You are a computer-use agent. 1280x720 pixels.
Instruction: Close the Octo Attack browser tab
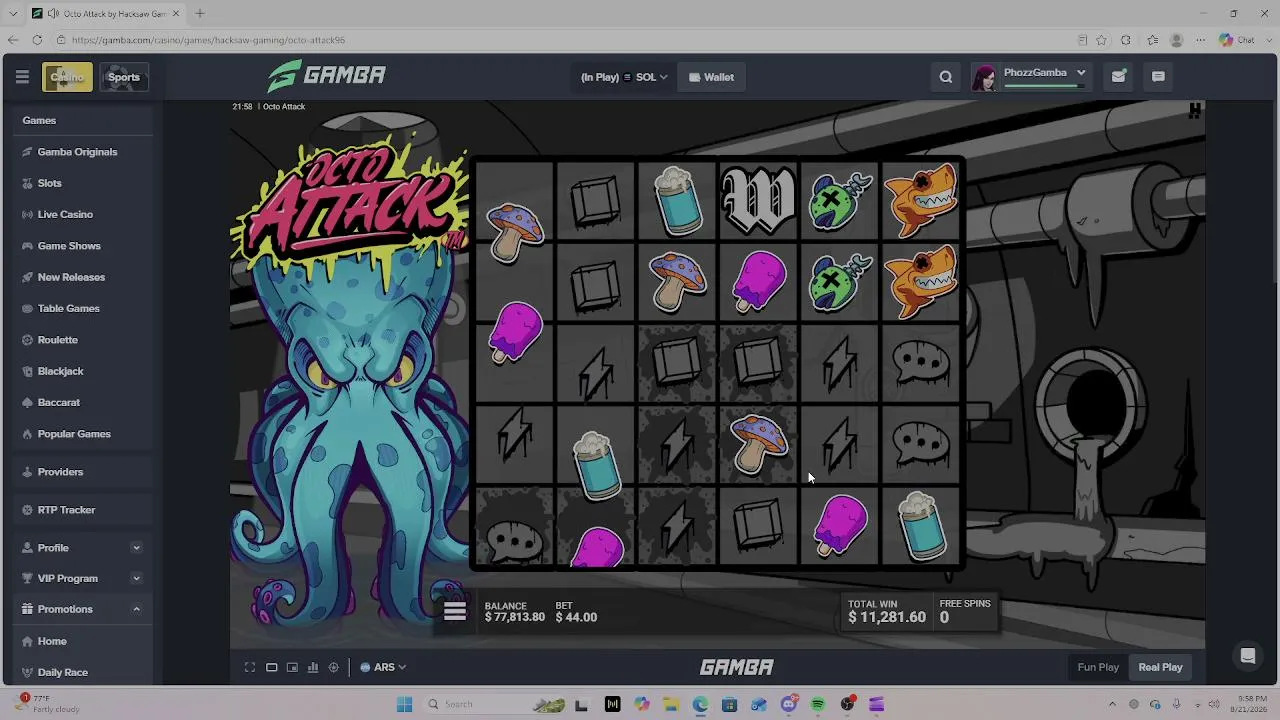coord(176,14)
